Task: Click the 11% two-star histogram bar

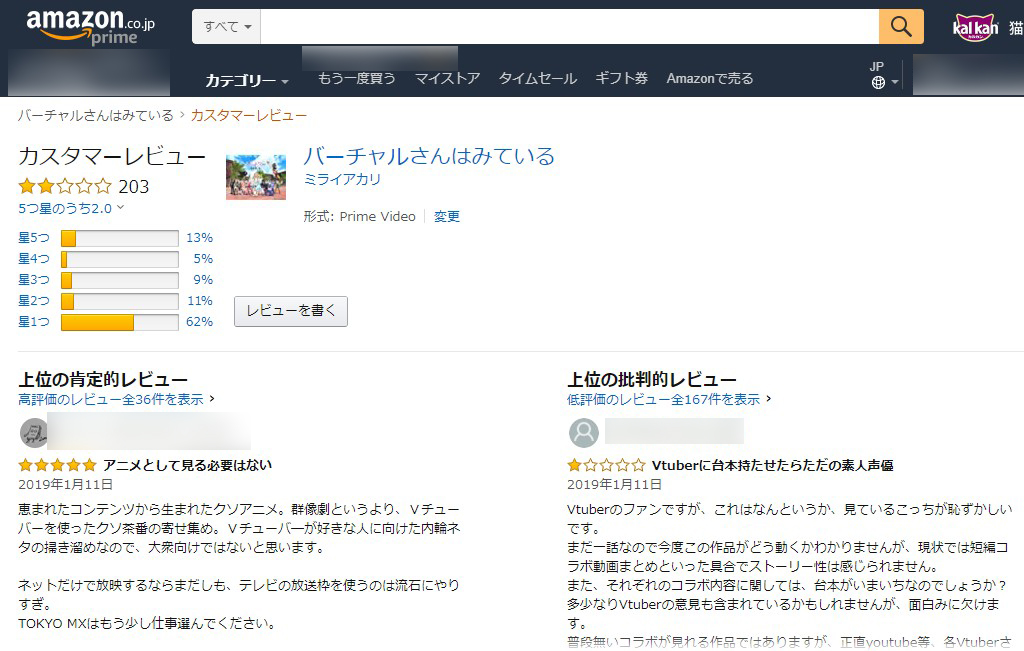Action: pyautogui.click(x=120, y=301)
